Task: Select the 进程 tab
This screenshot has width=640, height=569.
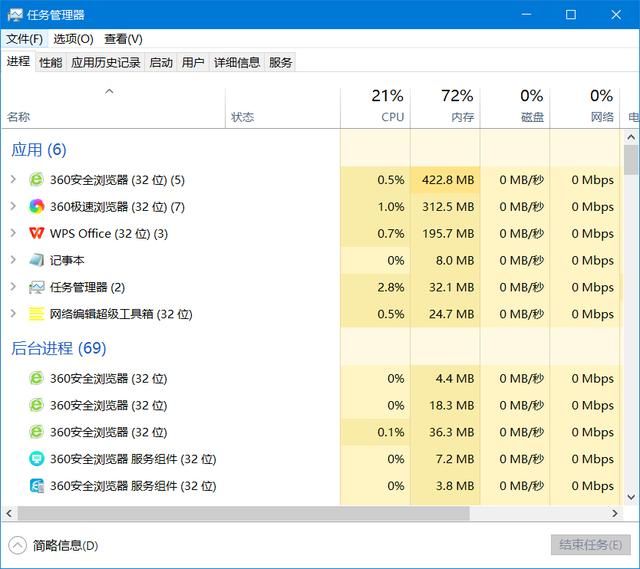Action: tap(18, 62)
